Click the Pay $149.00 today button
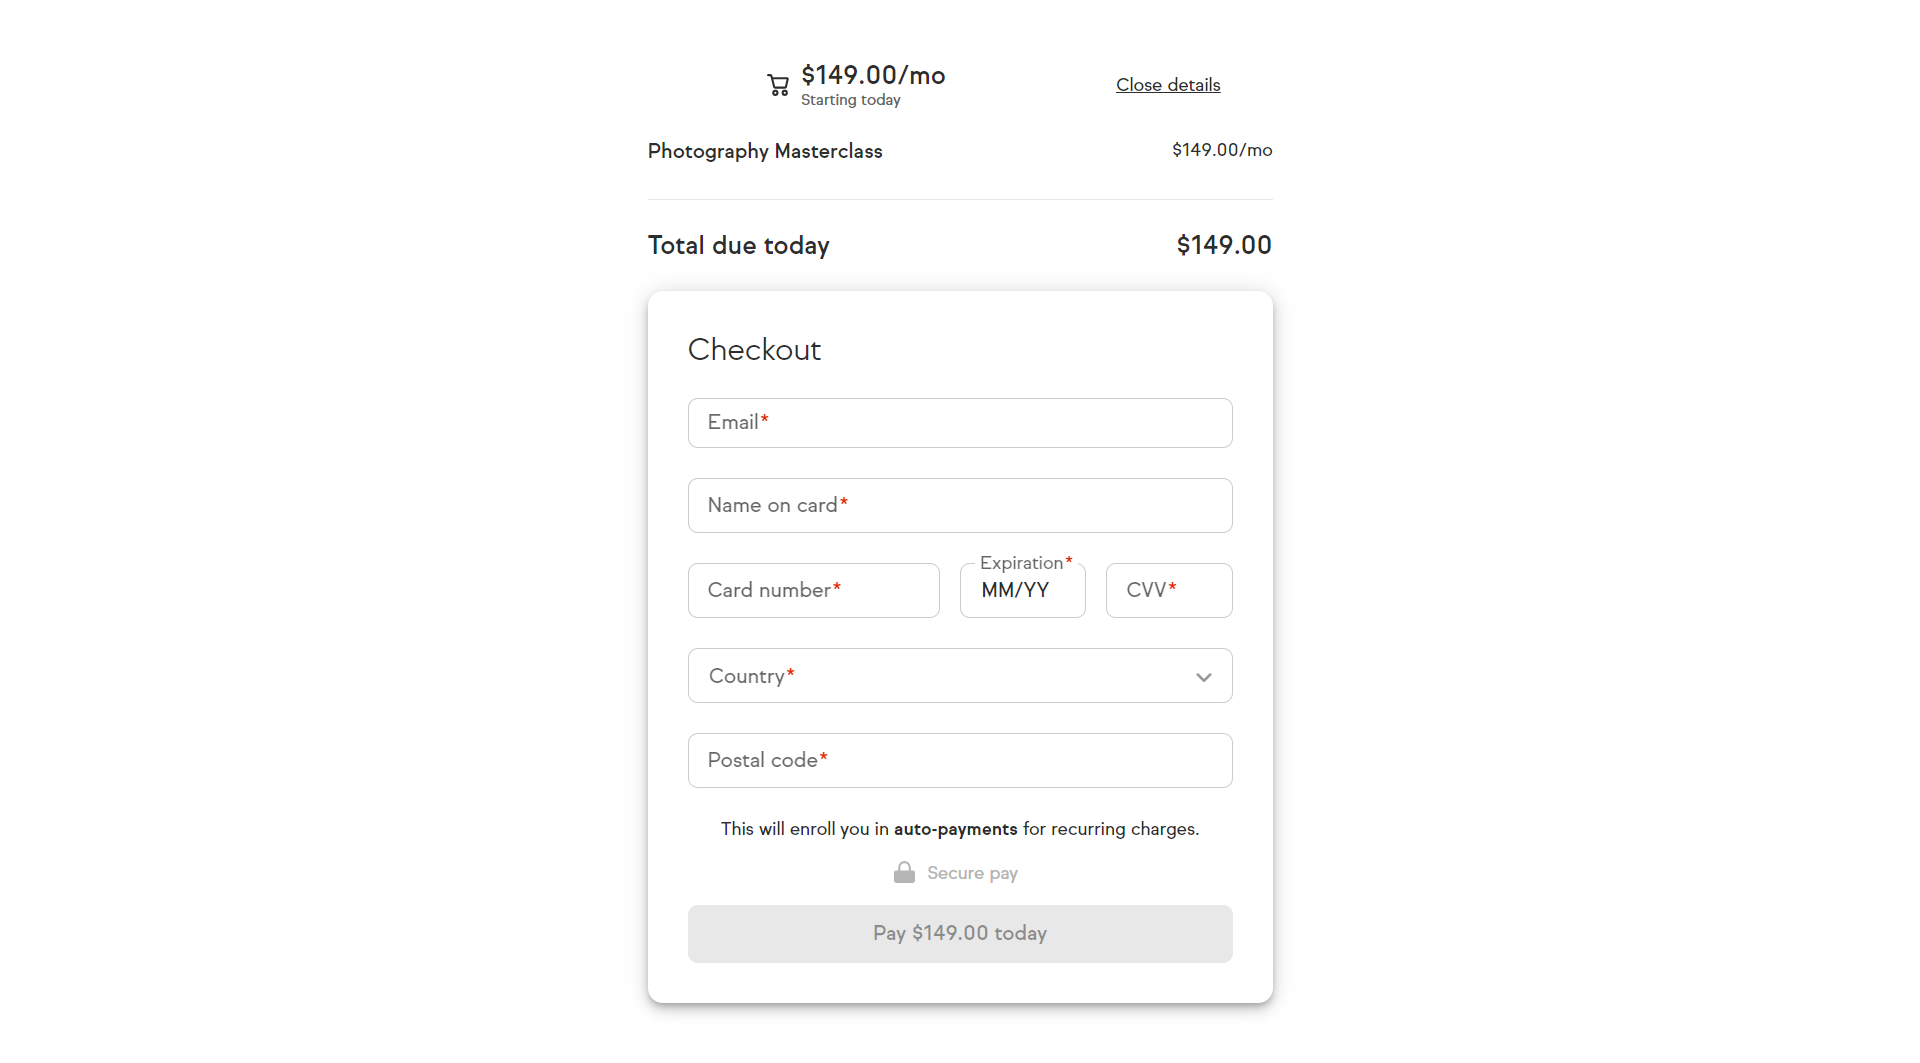1920x1063 pixels. [960, 934]
